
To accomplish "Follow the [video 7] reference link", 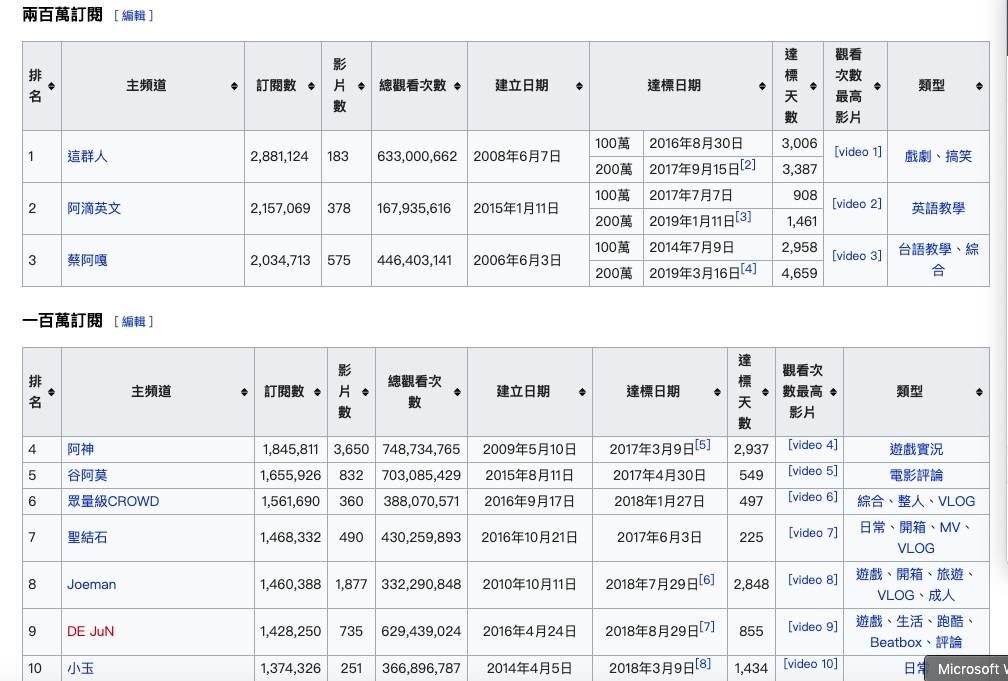I will pyautogui.click(x=812, y=533).
